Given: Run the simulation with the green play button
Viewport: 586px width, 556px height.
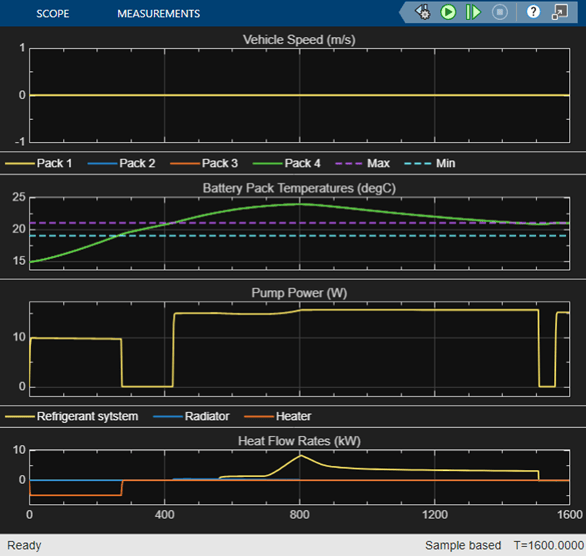Looking at the screenshot, I should (448, 12).
